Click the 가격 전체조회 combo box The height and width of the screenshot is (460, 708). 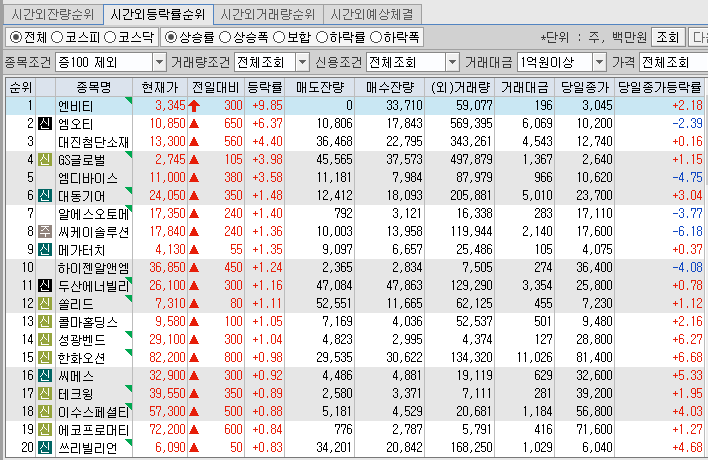tap(673, 62)
